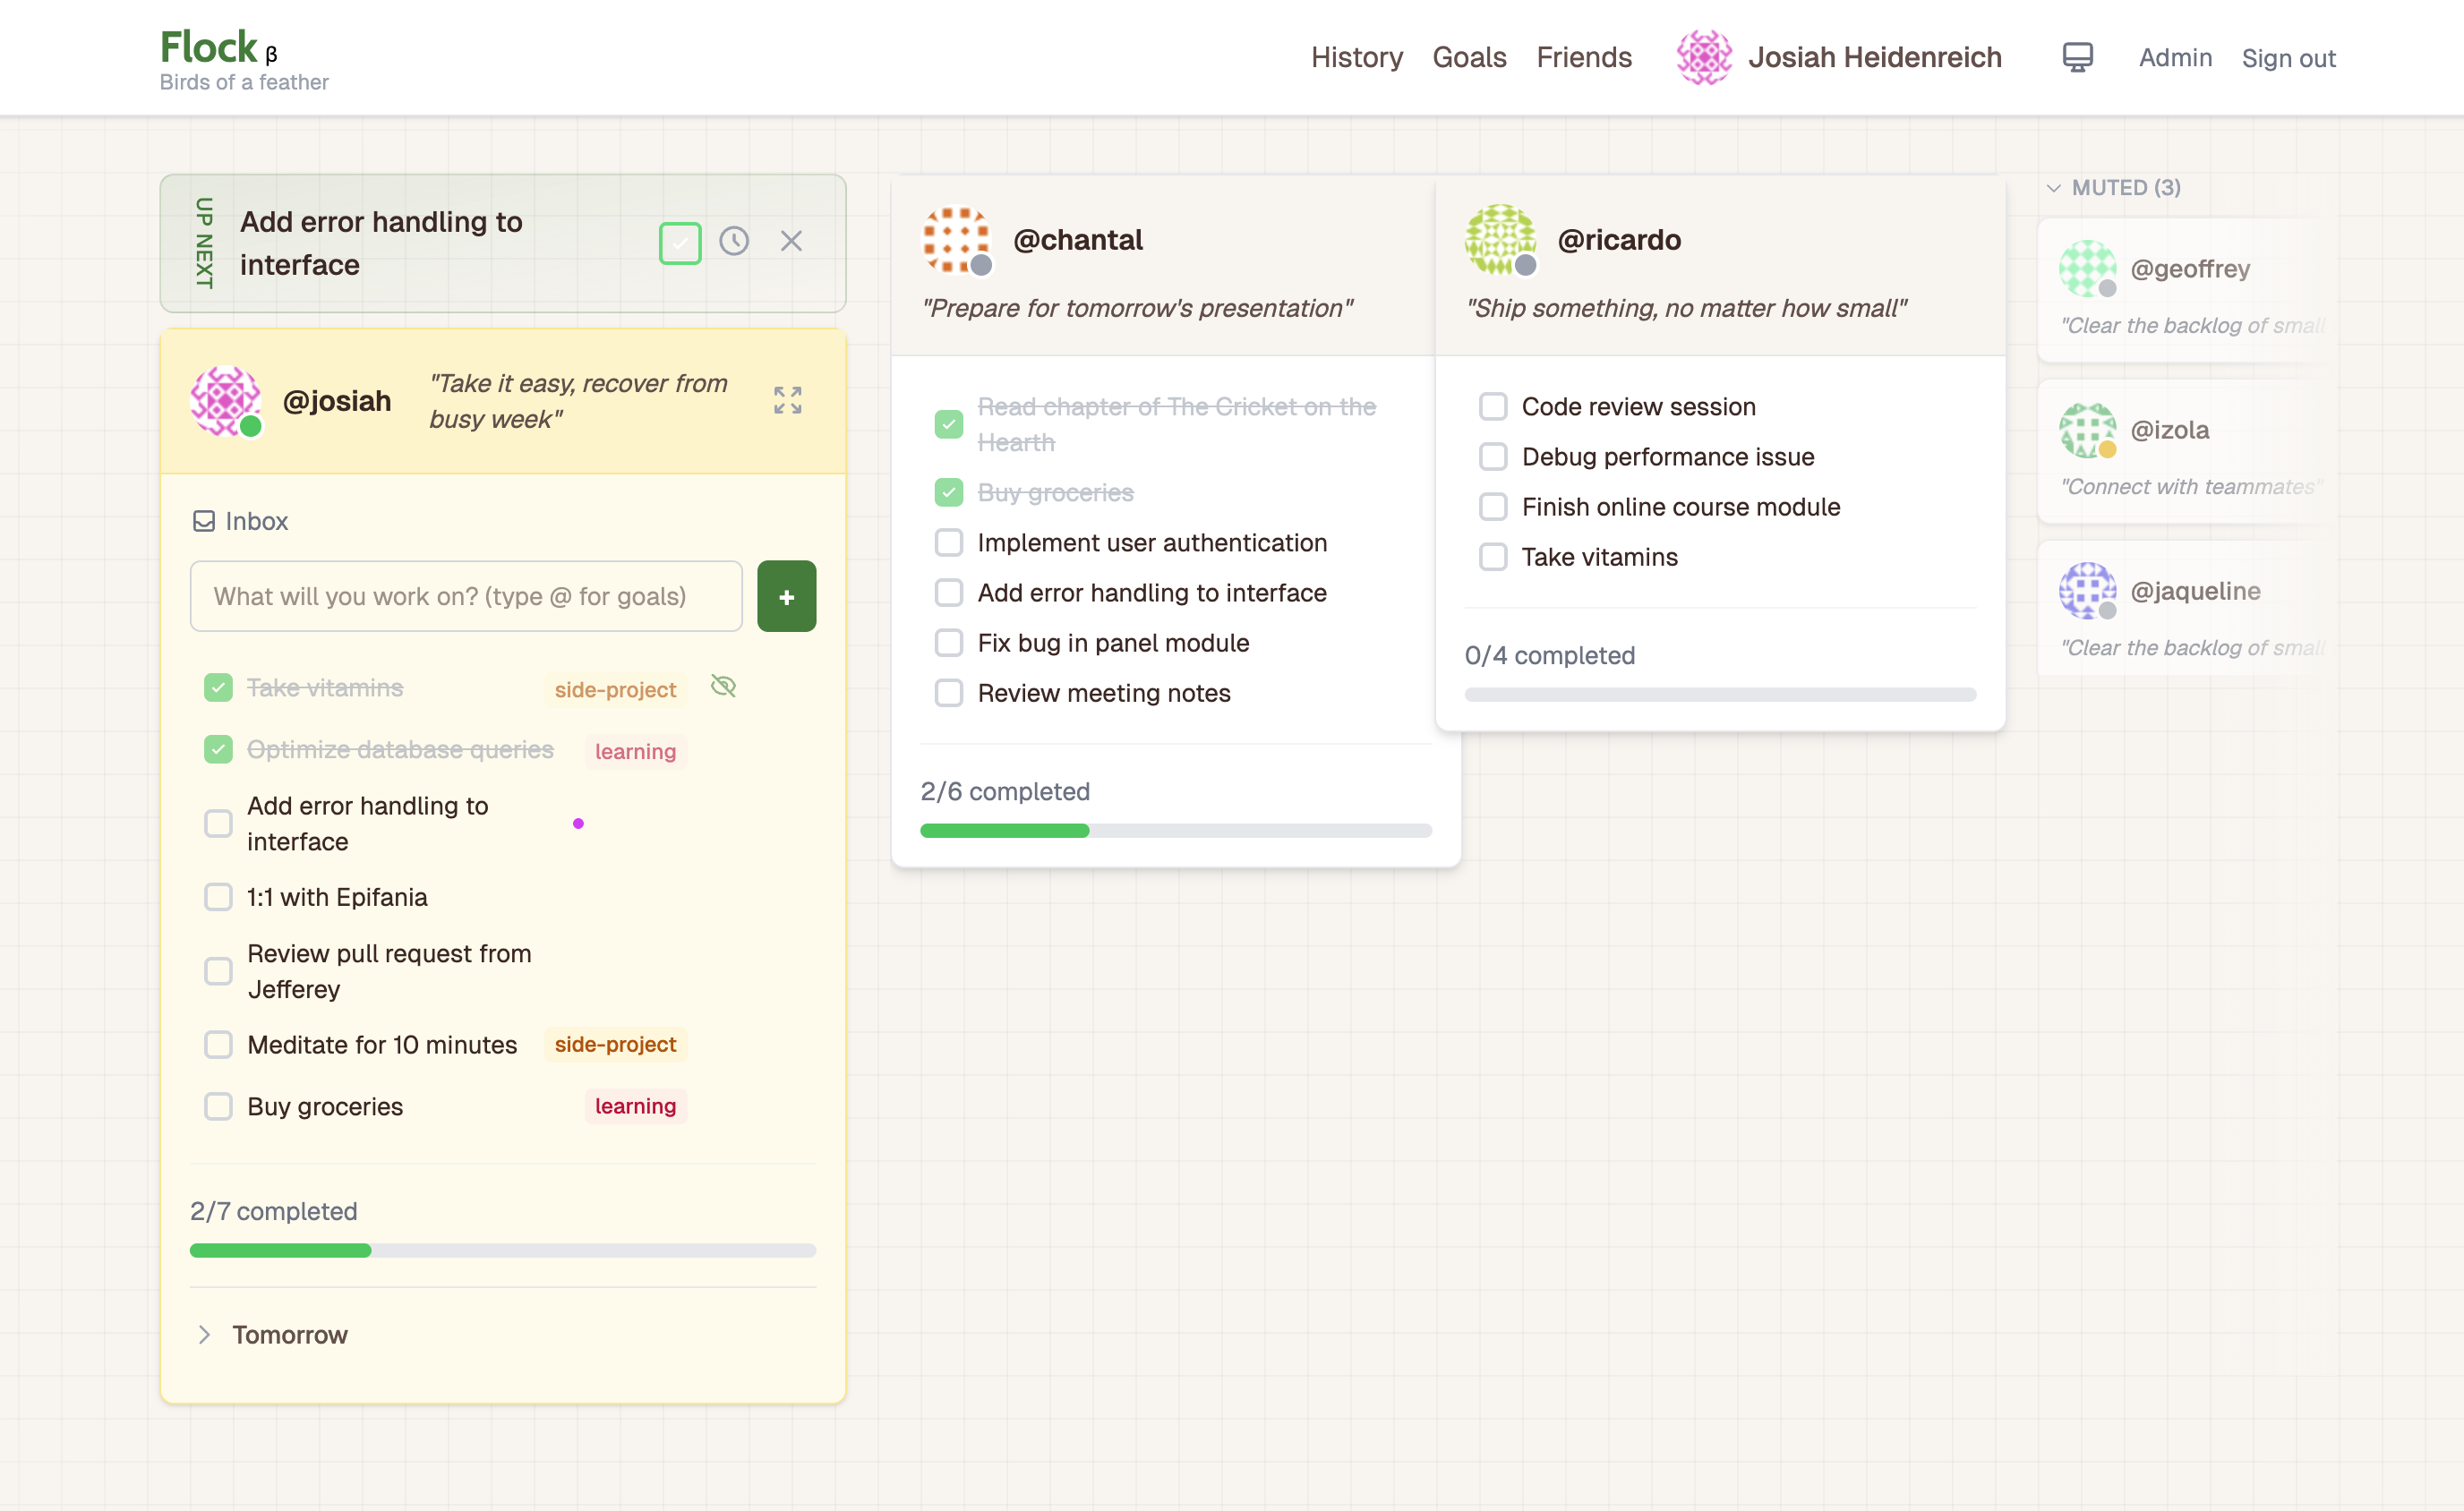Screen dimensions: 2464x1511
Task: Dismiss the Up Next banner with the X
Action: 791,241
